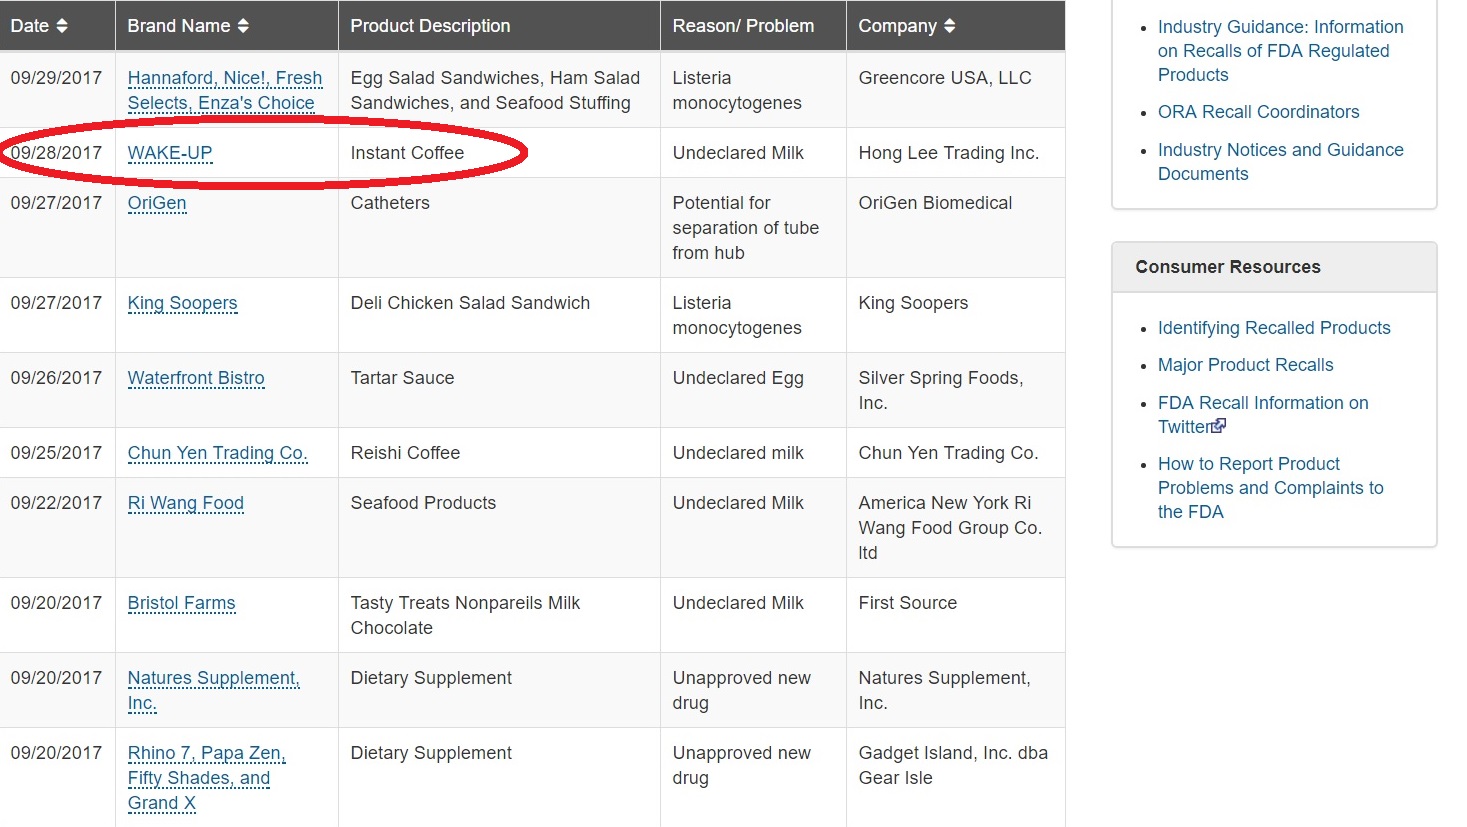Screen dimensions: 1467x827
Task: Click the Reason/ Problem column header
Action: click(753, 26)
